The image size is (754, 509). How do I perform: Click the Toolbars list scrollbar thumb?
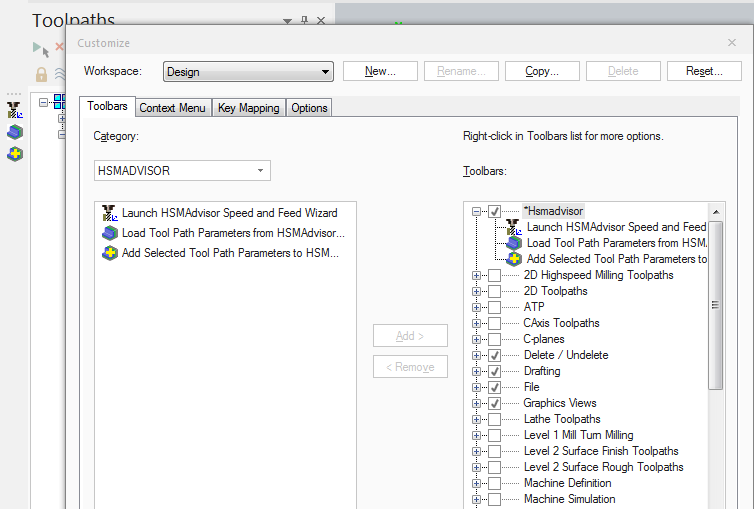click(716, 305)
